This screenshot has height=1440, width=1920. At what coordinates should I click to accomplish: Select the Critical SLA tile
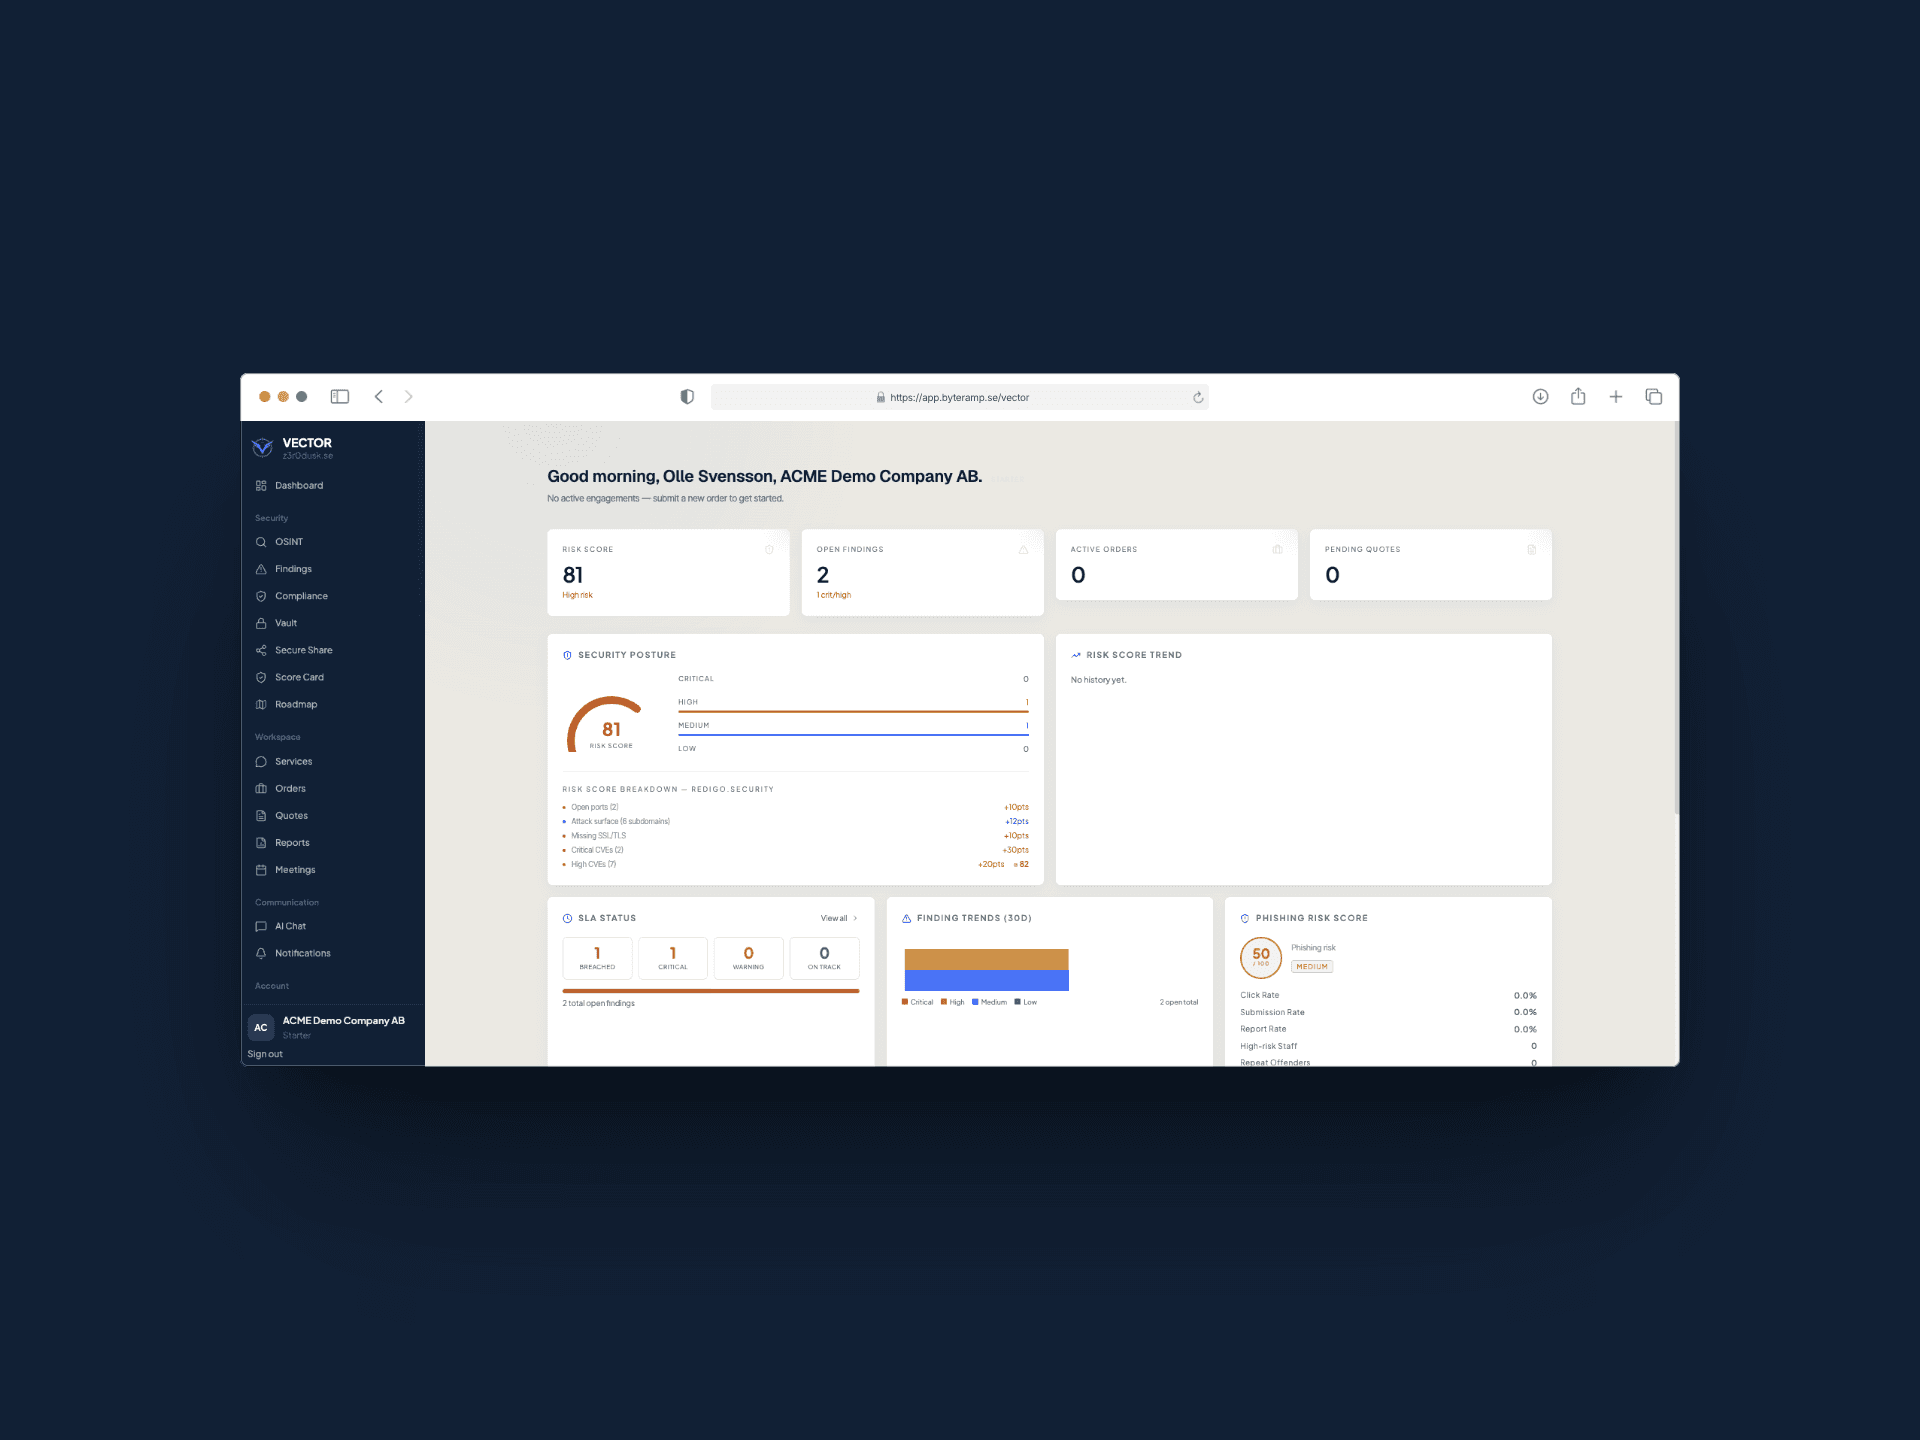pyautogui.click(x=673, y=958)
